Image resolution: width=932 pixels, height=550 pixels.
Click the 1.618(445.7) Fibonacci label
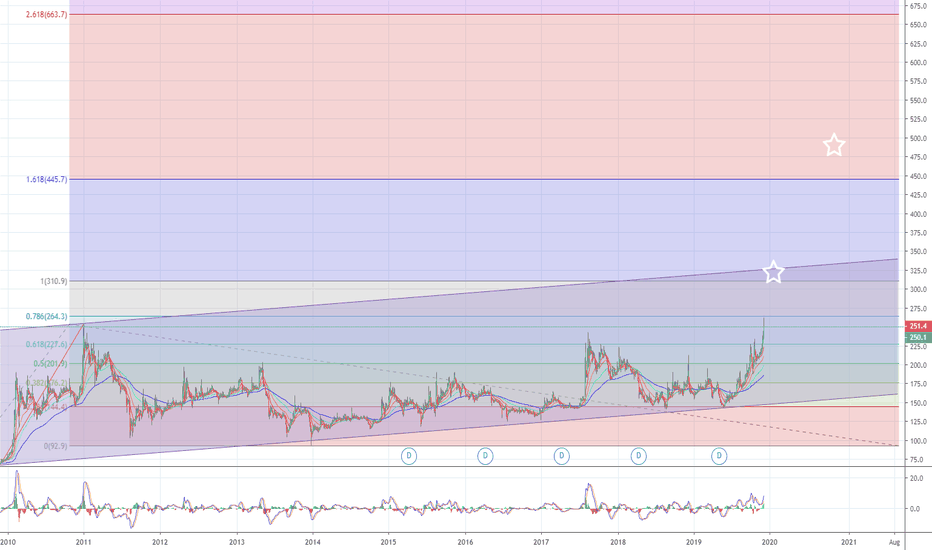(46, 179)
